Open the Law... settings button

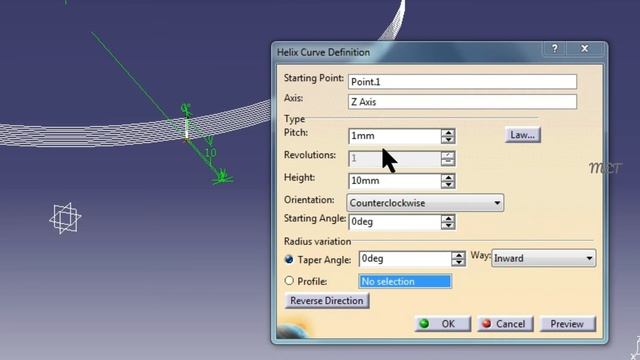tap(522, 135)
